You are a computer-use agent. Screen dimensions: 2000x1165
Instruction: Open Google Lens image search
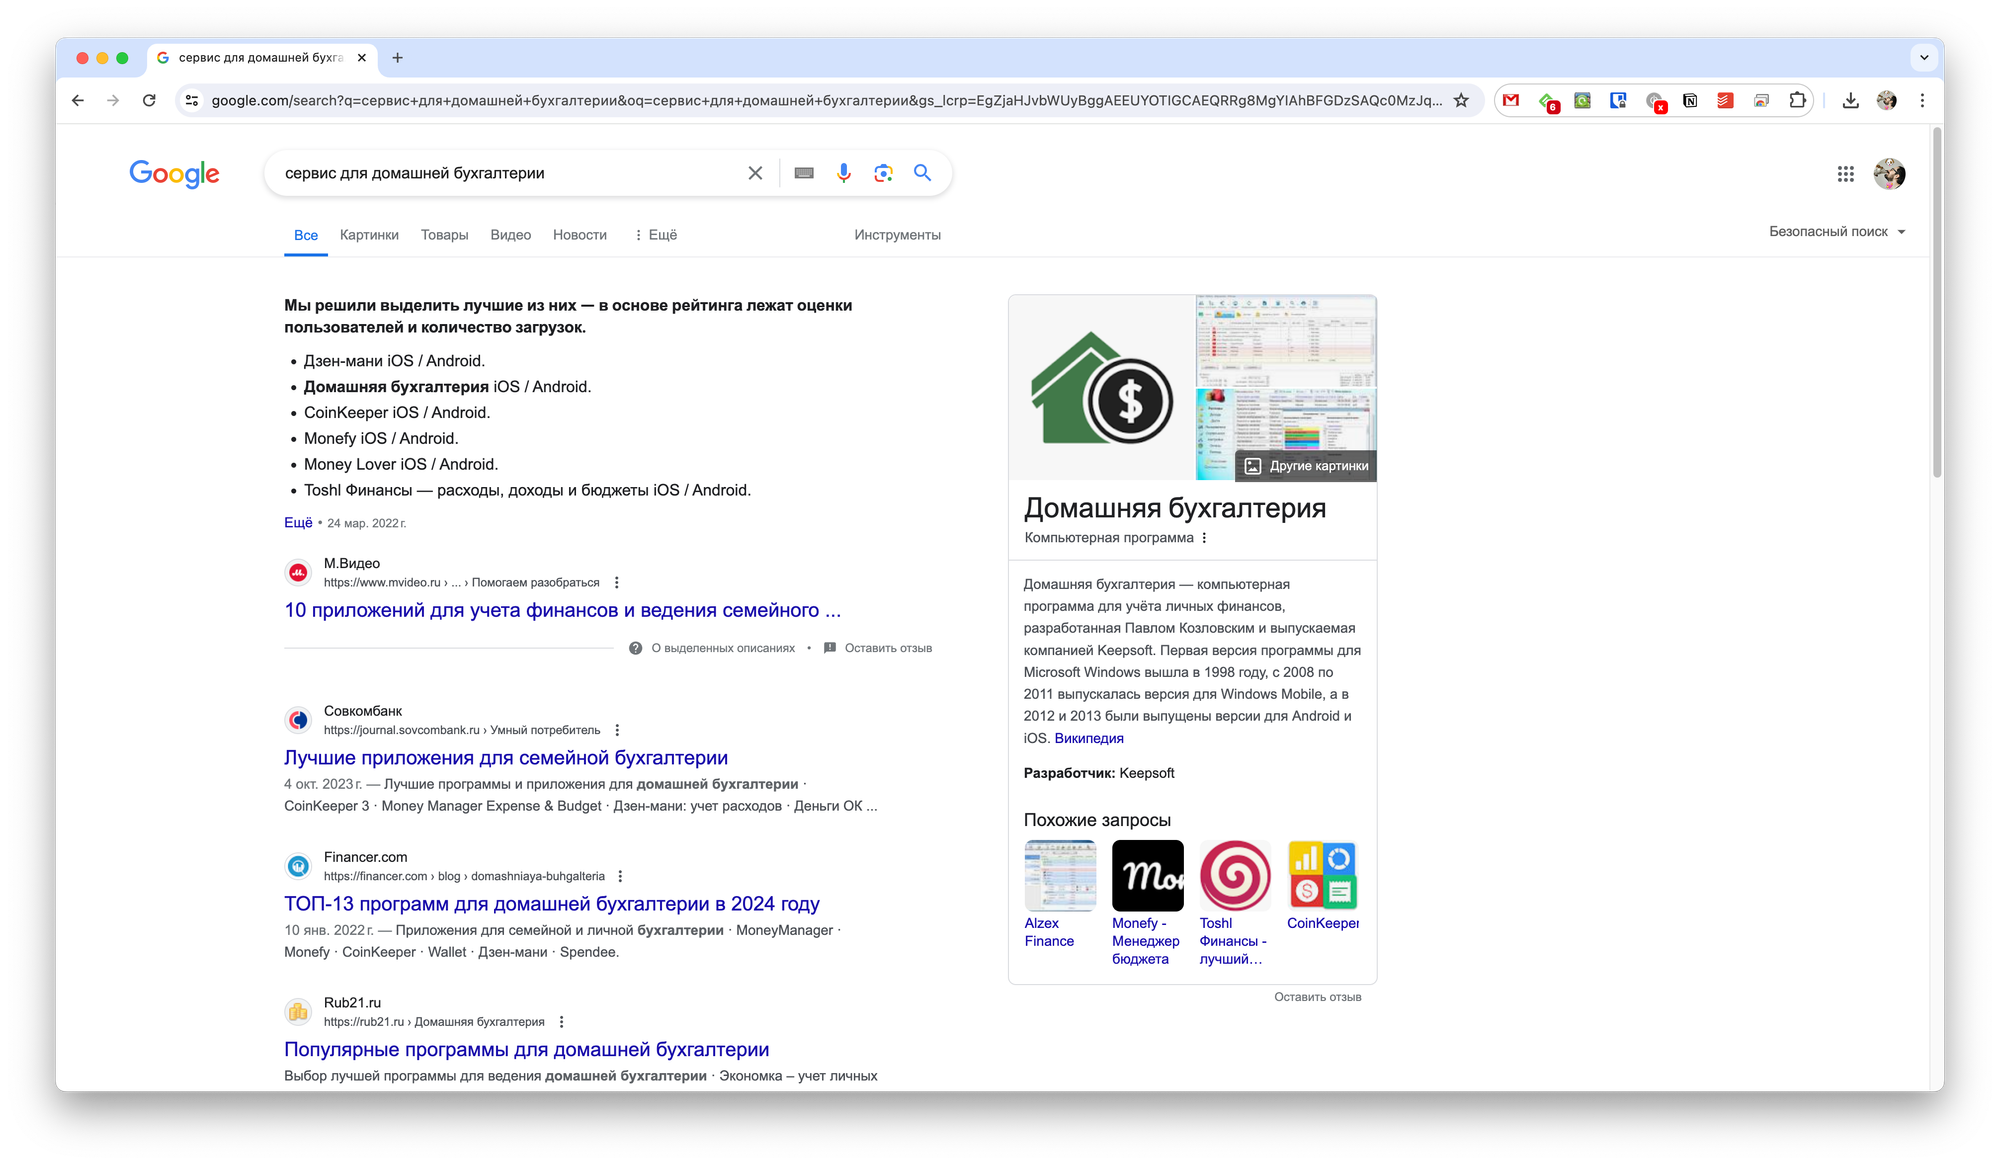[x=883, y=173]
